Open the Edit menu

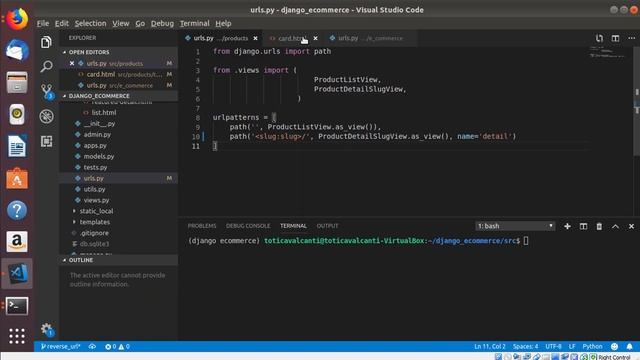click(62, 23)
